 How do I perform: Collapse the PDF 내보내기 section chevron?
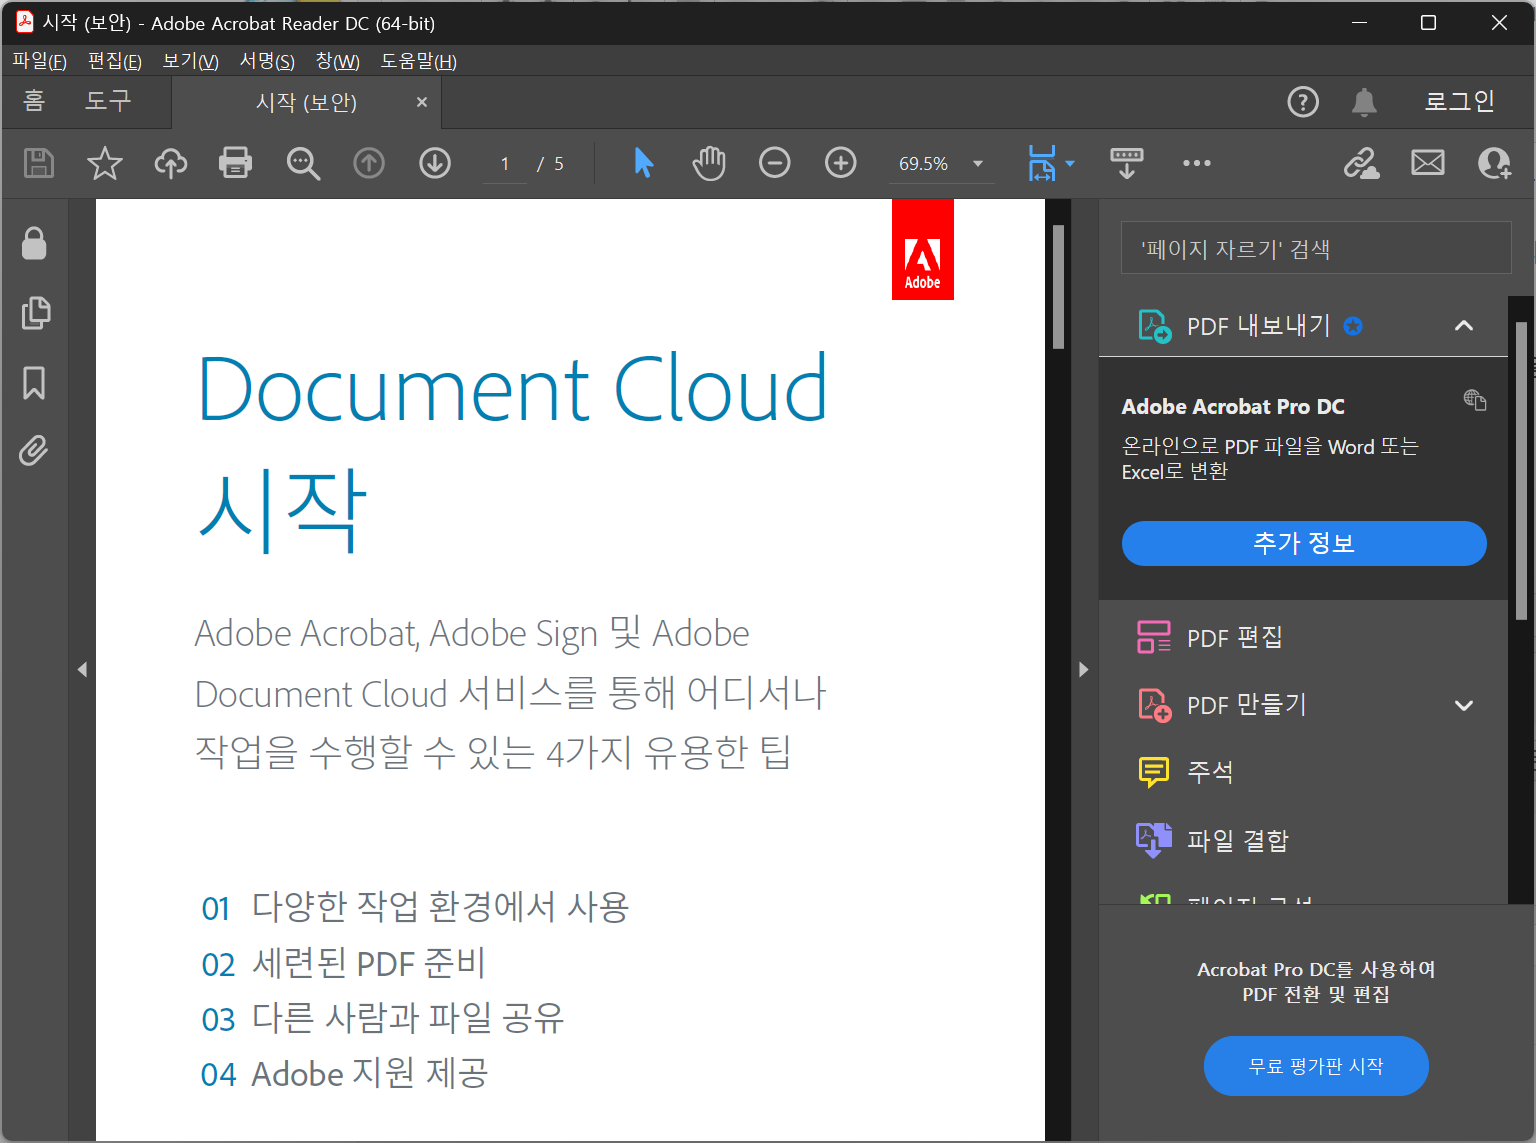point(1464,325)
